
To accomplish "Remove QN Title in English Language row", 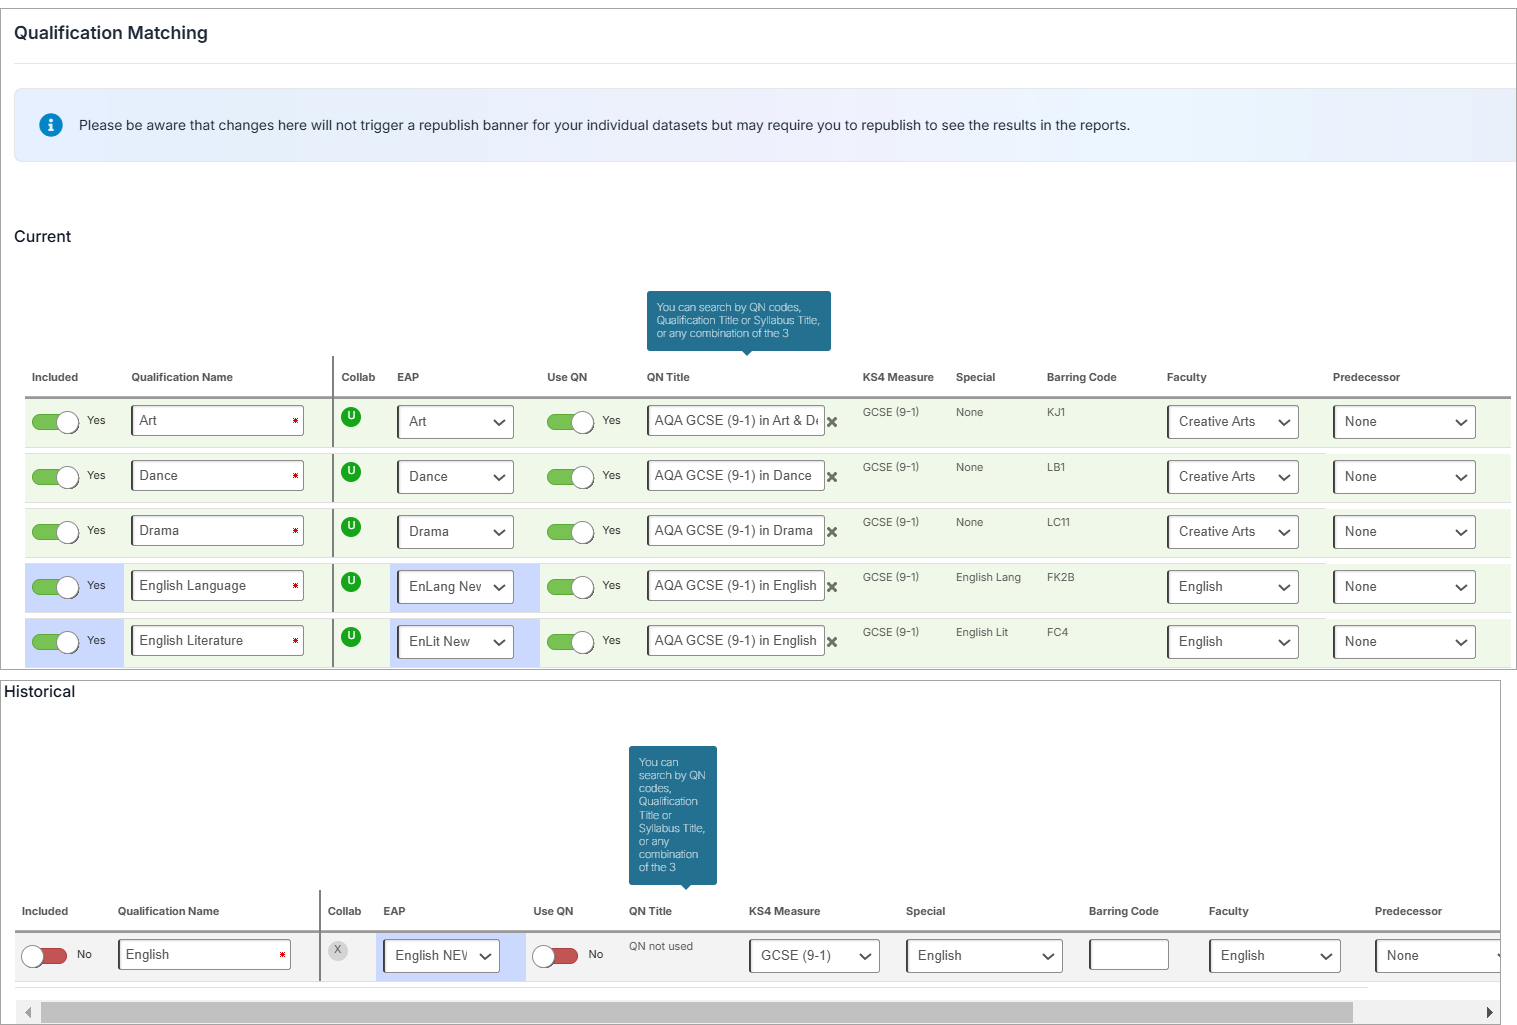I will (832, 587).
